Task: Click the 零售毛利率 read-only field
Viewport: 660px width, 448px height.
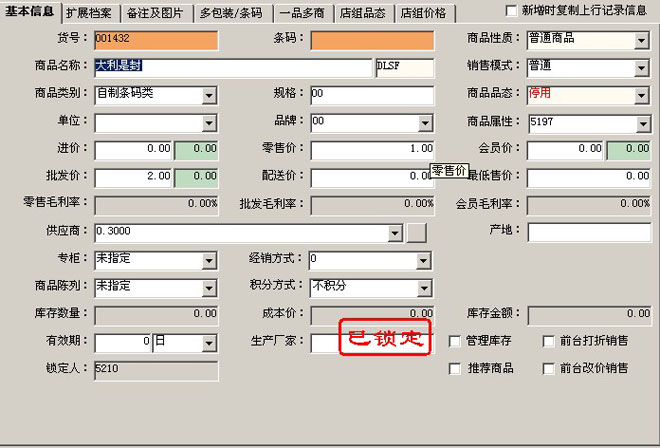Action: 156,205
